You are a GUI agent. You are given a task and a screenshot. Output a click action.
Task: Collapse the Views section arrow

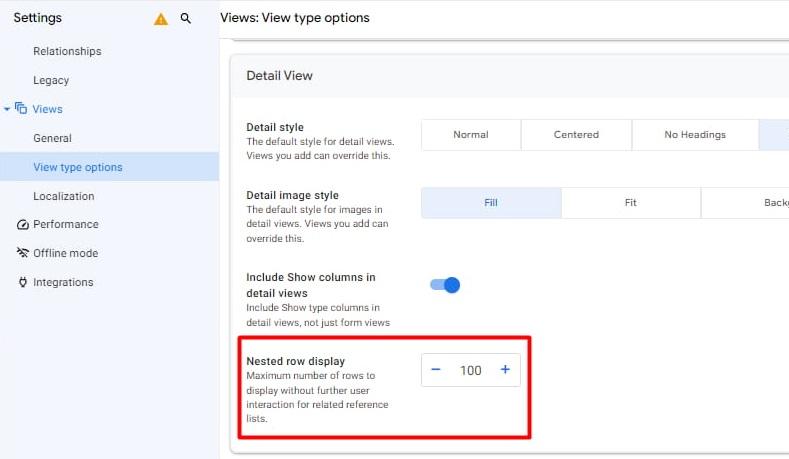point(8,109)
